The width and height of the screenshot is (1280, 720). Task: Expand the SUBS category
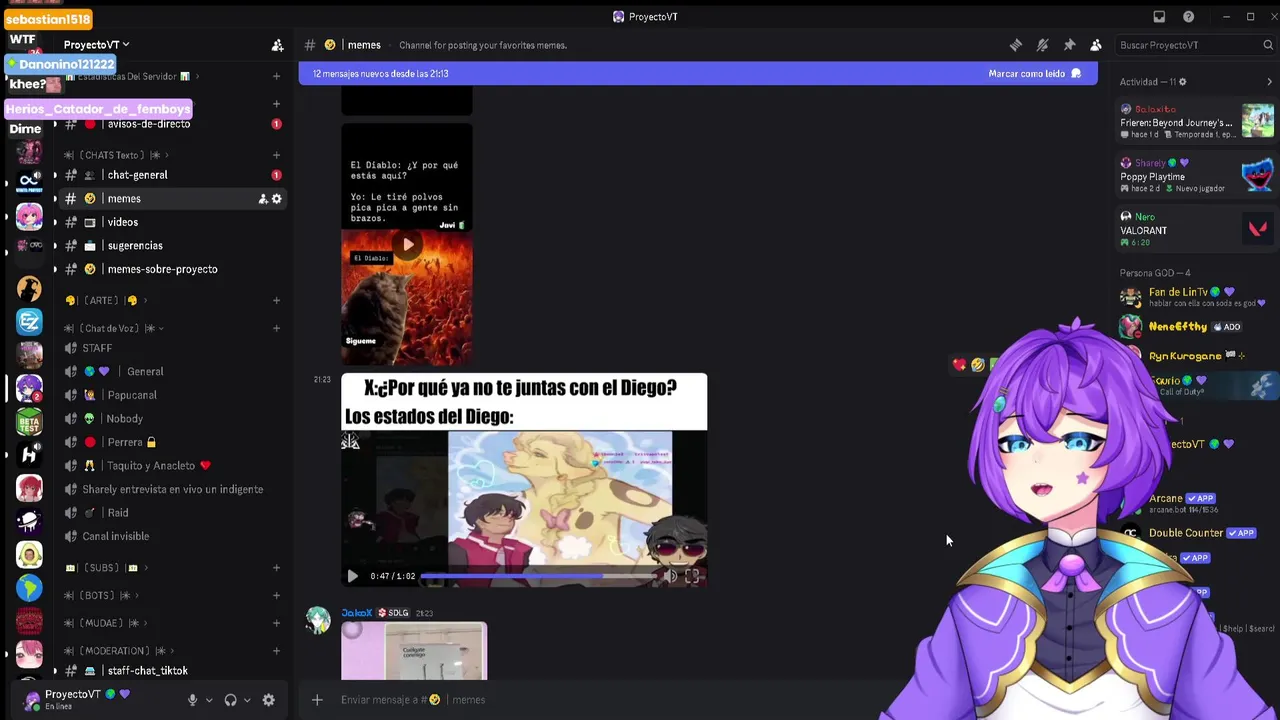(x=106, y=568)
